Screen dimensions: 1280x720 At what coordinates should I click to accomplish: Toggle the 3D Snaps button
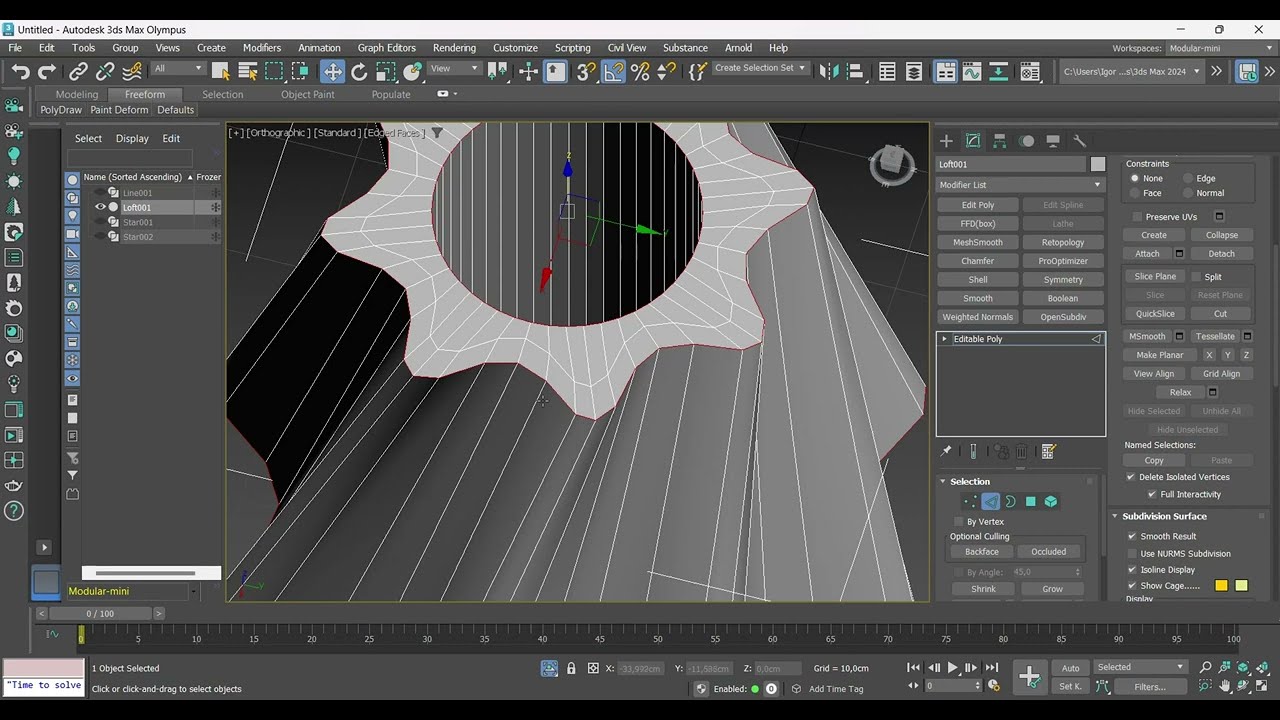586,71
